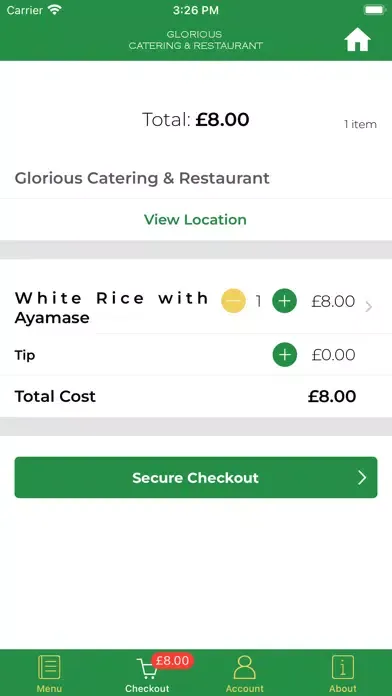Screen dimensions: 392x696
Task: Go to the About tab
Action: 343,673
